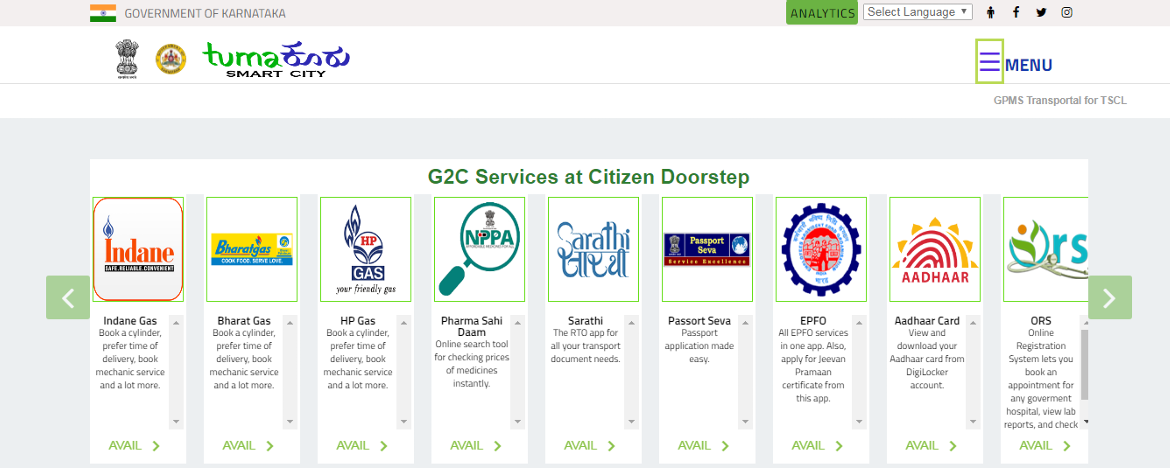Open the Aadhaar card logo tile

coord(935,249)
